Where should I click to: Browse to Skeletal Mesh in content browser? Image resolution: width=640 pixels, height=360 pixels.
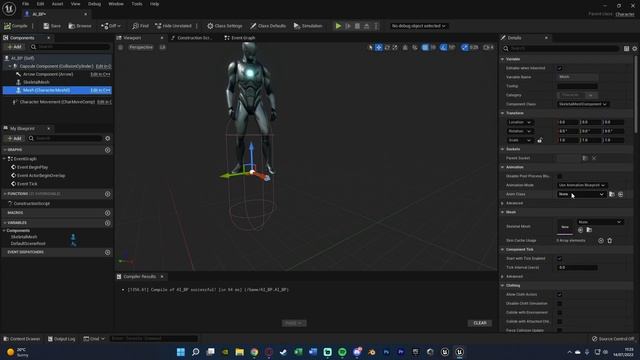tap(589, 230)
